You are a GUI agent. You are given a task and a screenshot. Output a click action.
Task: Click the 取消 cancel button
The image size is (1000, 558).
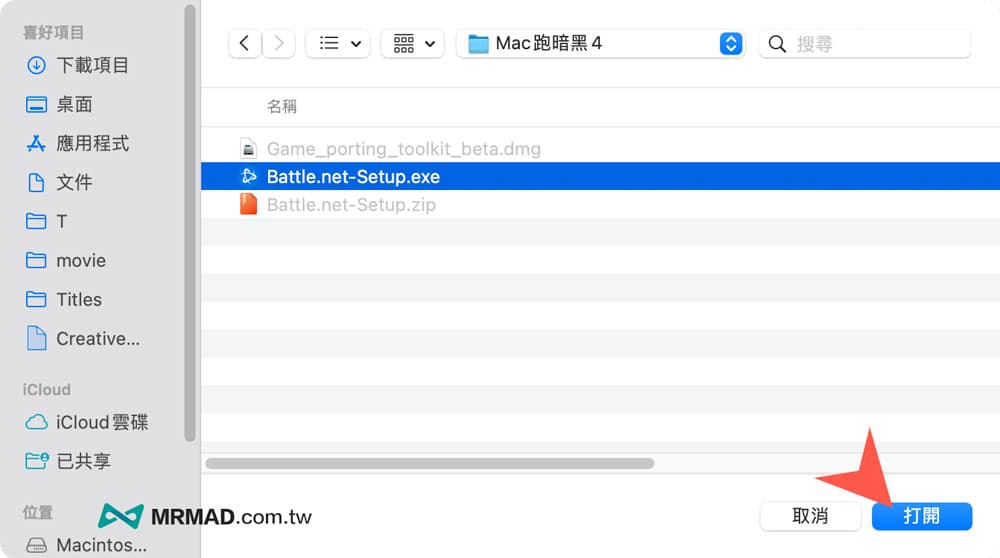(810, 516)
